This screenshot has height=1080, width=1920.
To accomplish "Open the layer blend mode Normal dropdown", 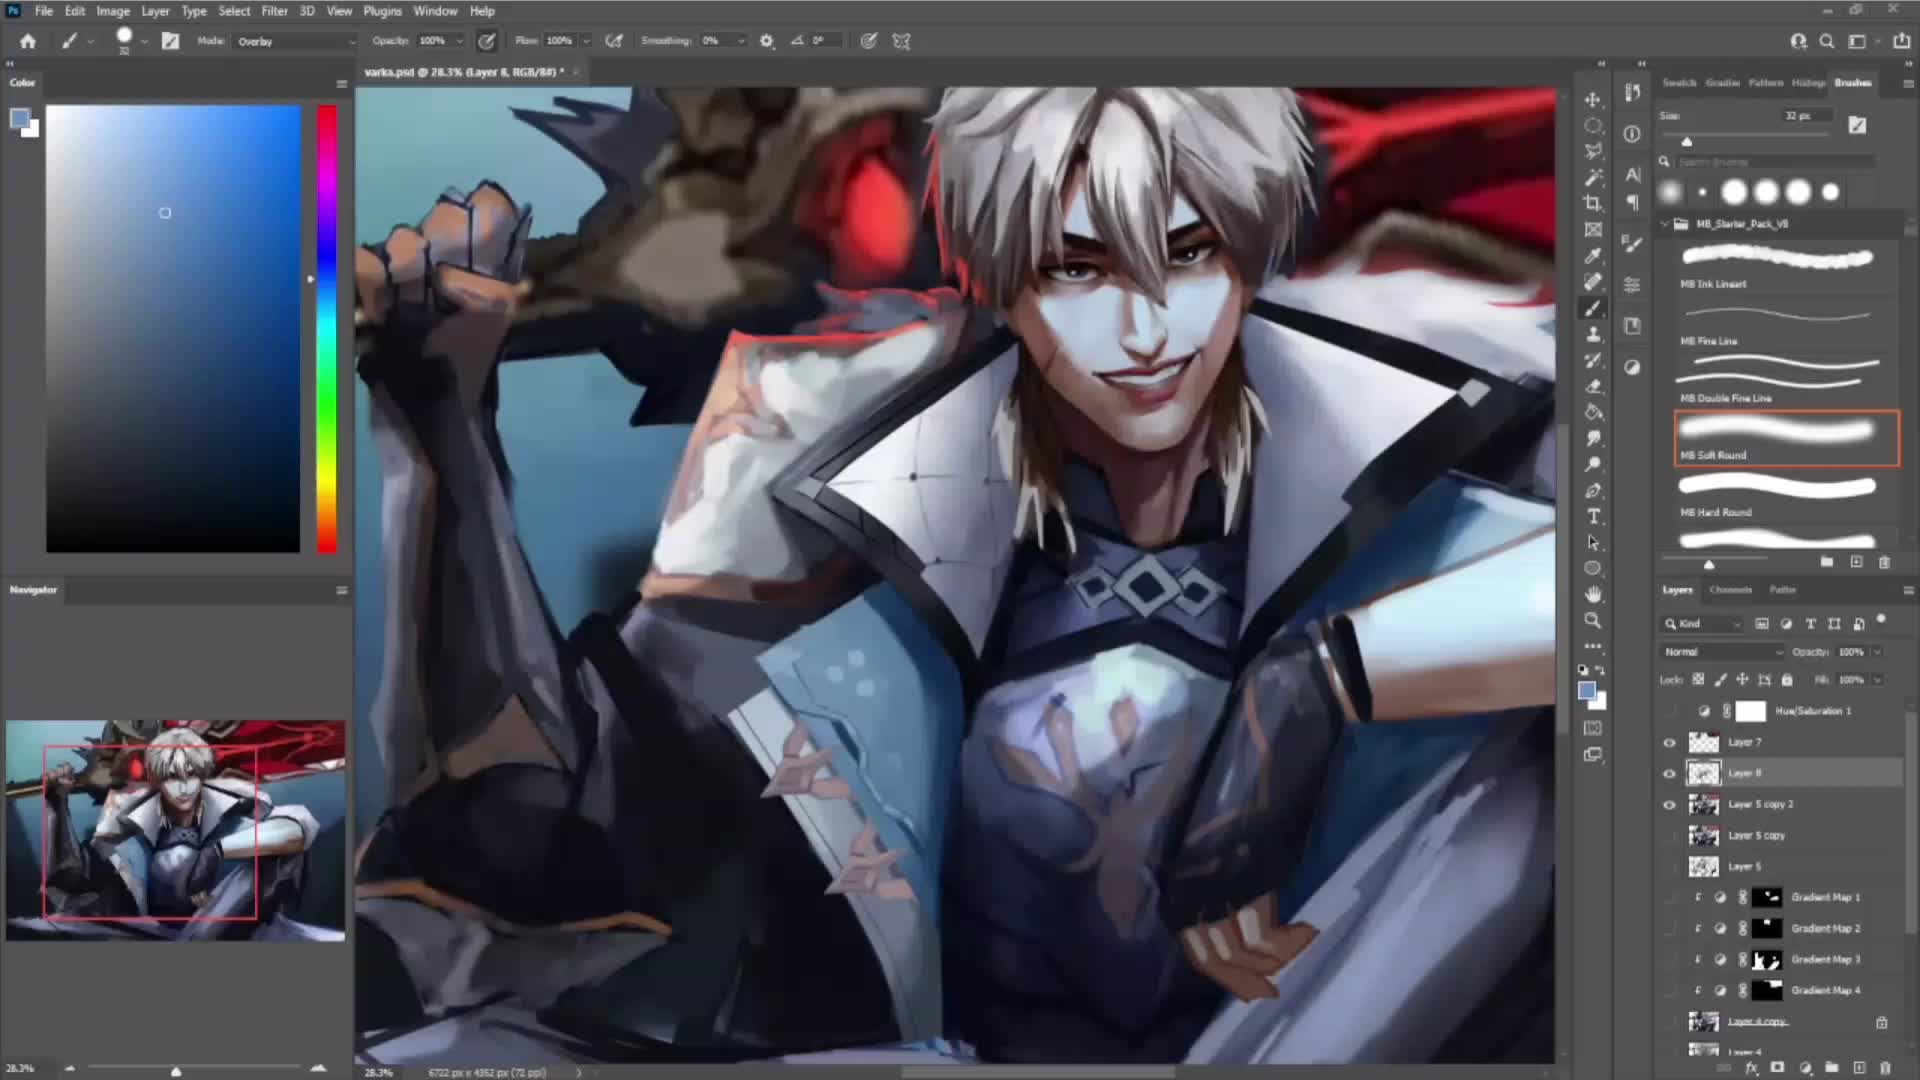I will pyautogui.click(x=1722, y=652).
